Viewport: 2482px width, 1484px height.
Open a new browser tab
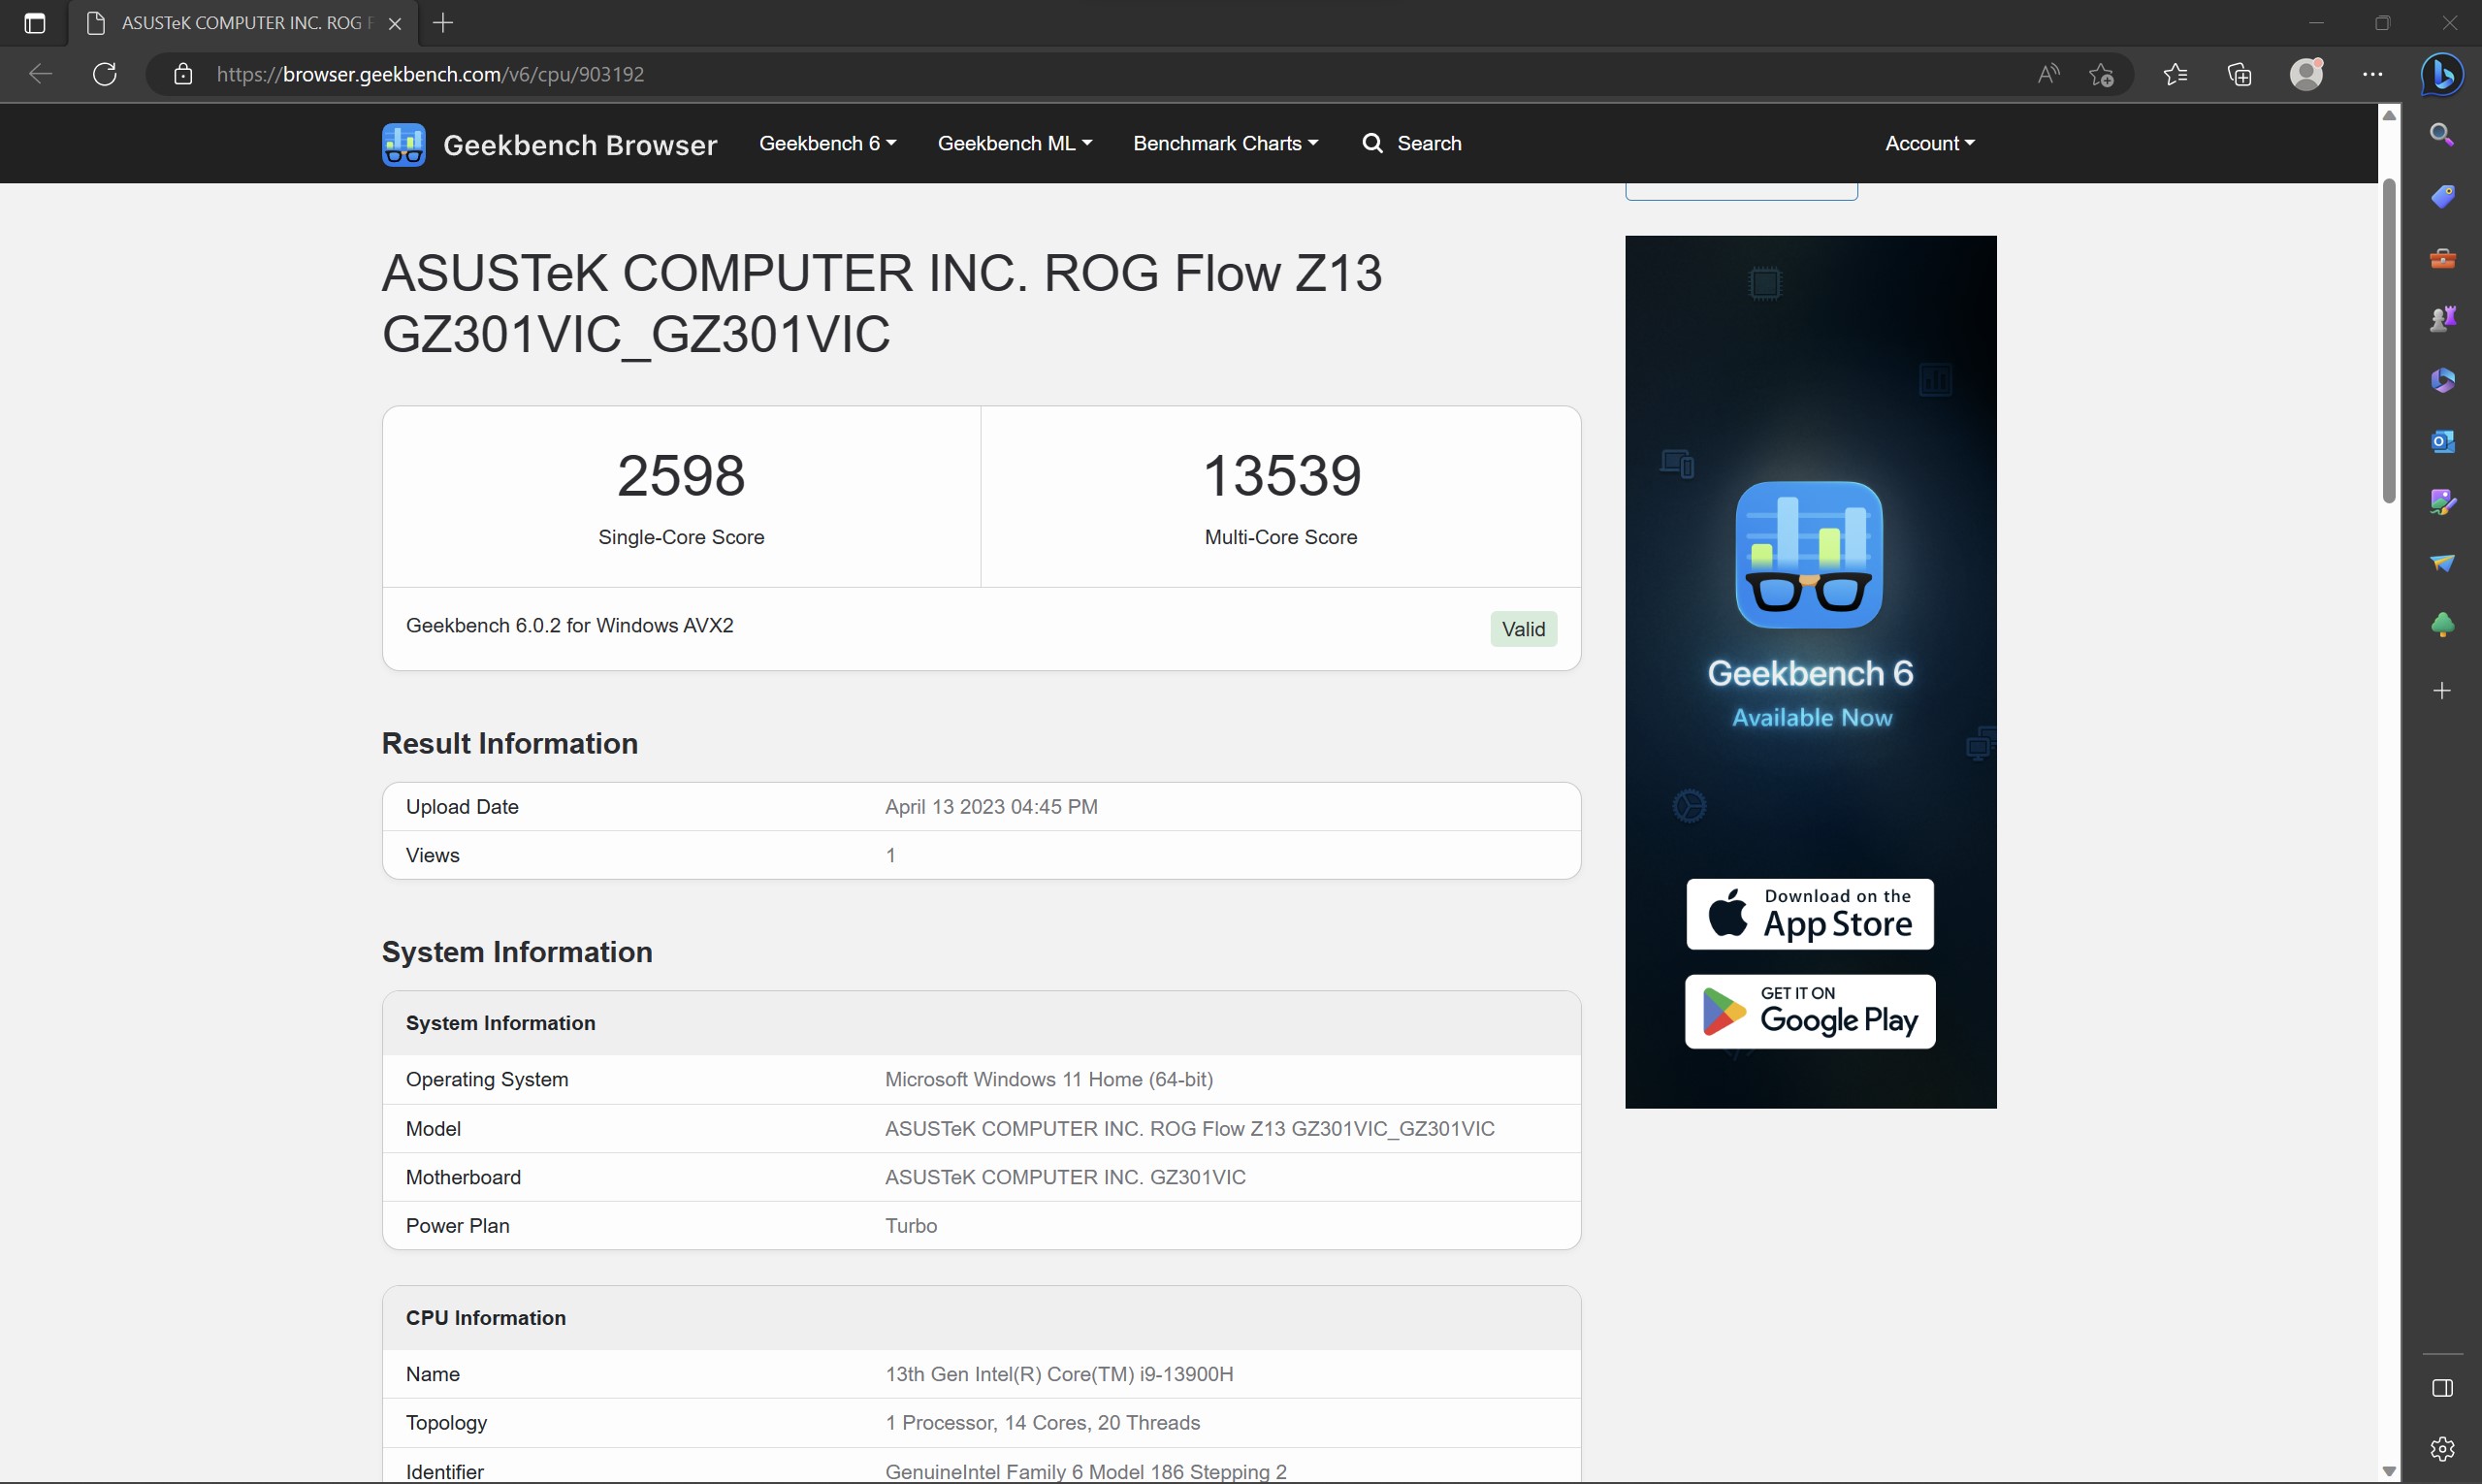[444, 23]
